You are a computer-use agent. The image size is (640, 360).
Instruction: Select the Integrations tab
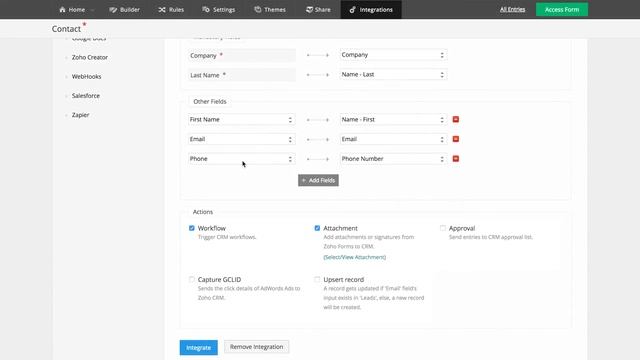371,9
